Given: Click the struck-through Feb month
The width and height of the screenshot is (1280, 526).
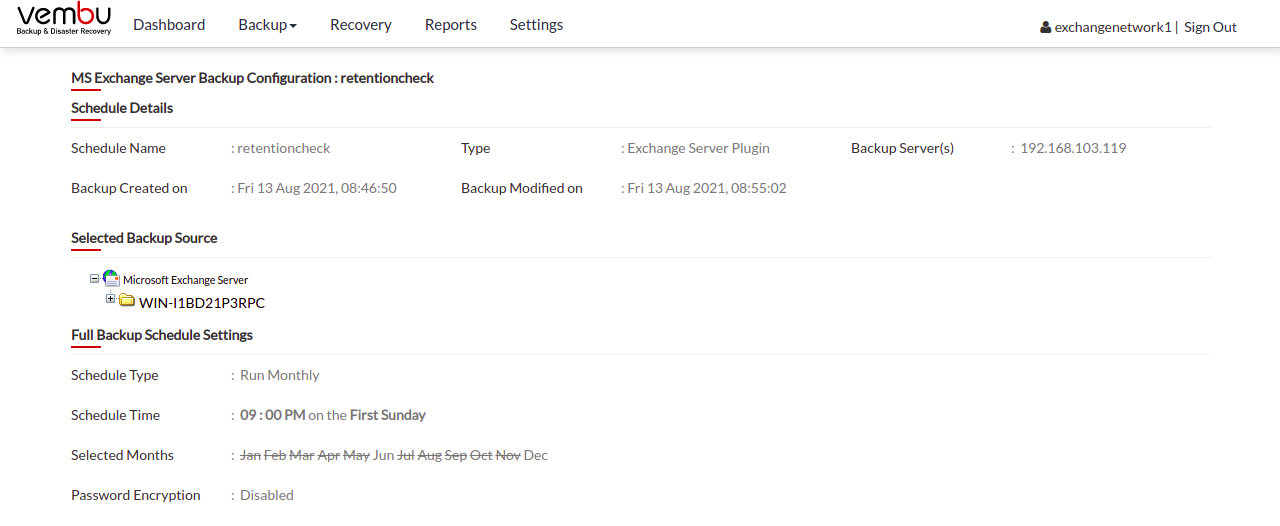Looking at the screenshot, I should tap(275, 455).
